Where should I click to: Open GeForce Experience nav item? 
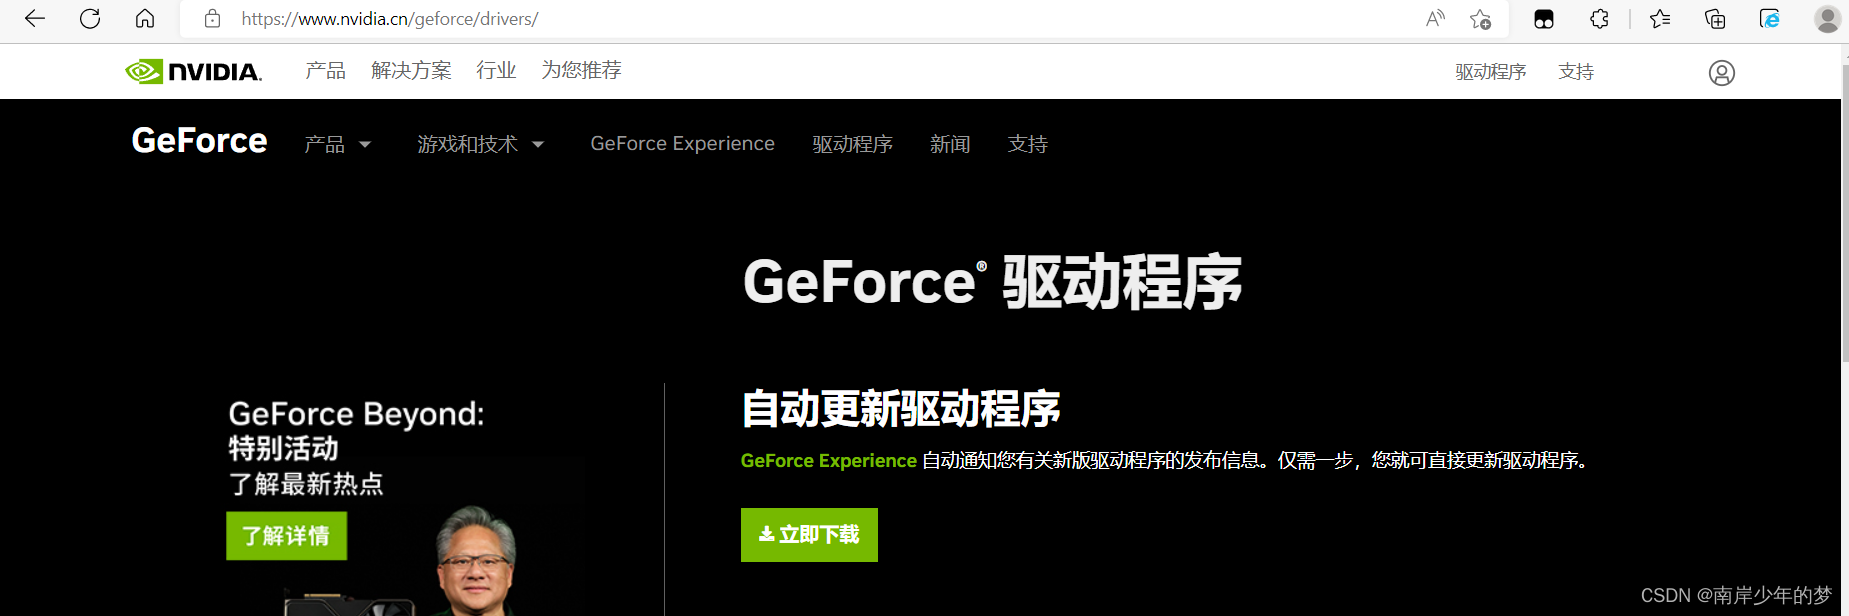[682, 144]
